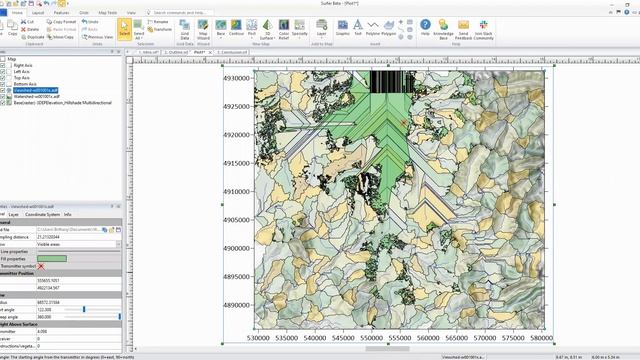Select the Polygon drawing tool
This screenshot has width=640, height=360.
(389, 28)
